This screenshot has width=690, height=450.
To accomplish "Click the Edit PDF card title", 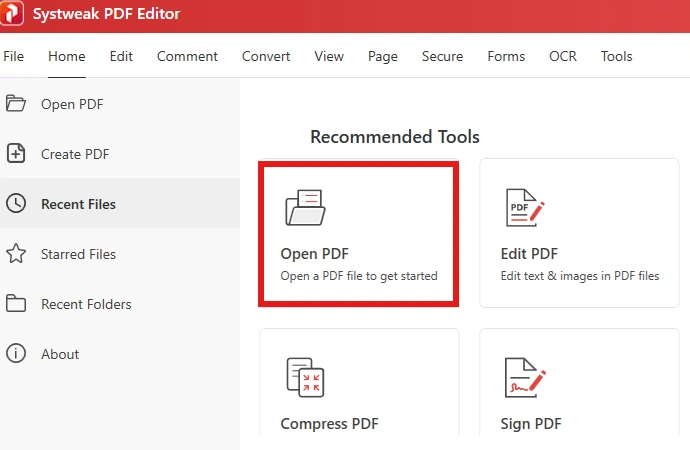I will (529, 254).
